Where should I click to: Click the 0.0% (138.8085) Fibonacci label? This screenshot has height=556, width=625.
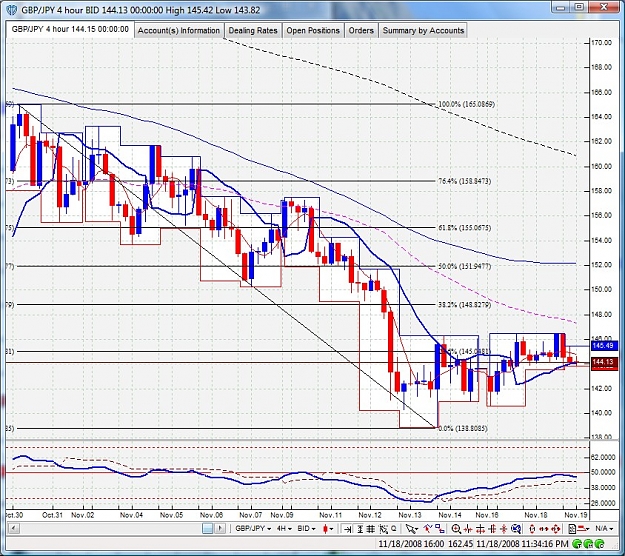coord(463,428)
